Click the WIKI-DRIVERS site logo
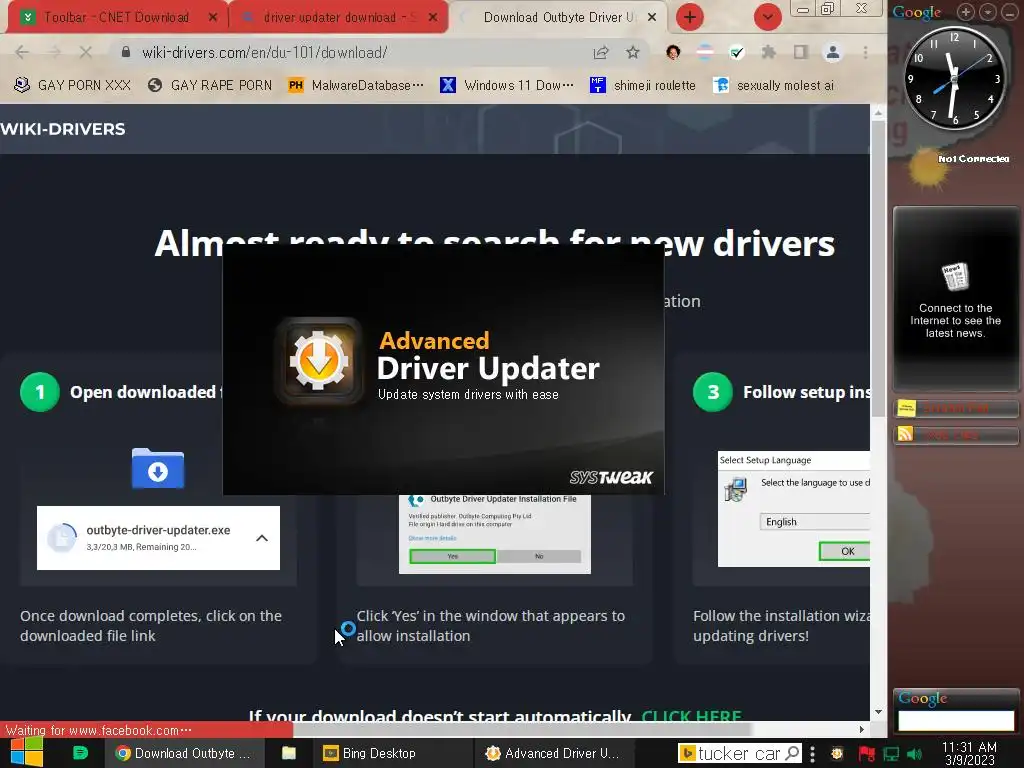Screen dimensions: 1024x768 pyautogui.click(x=63, y=129)
